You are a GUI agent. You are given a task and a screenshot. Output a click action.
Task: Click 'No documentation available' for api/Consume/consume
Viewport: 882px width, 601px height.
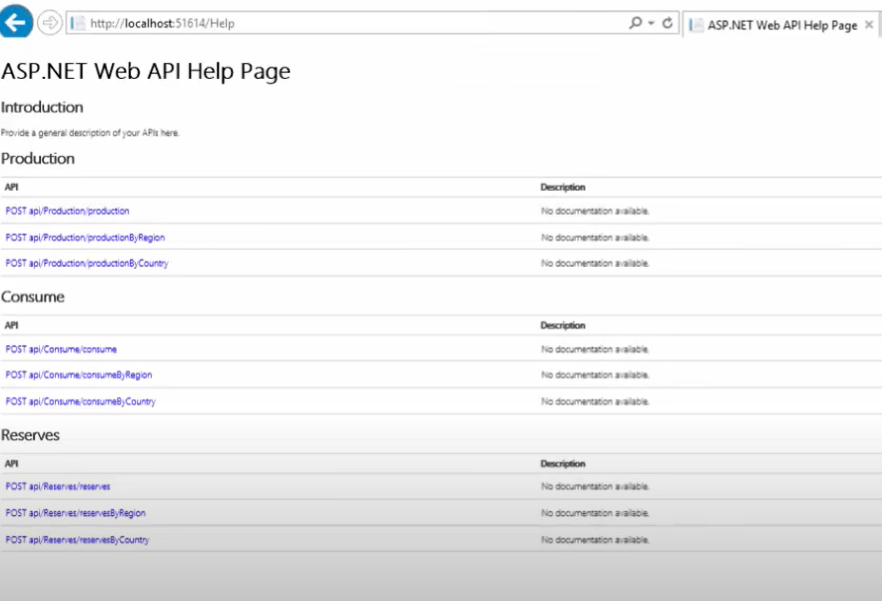[x=595, y=349]
